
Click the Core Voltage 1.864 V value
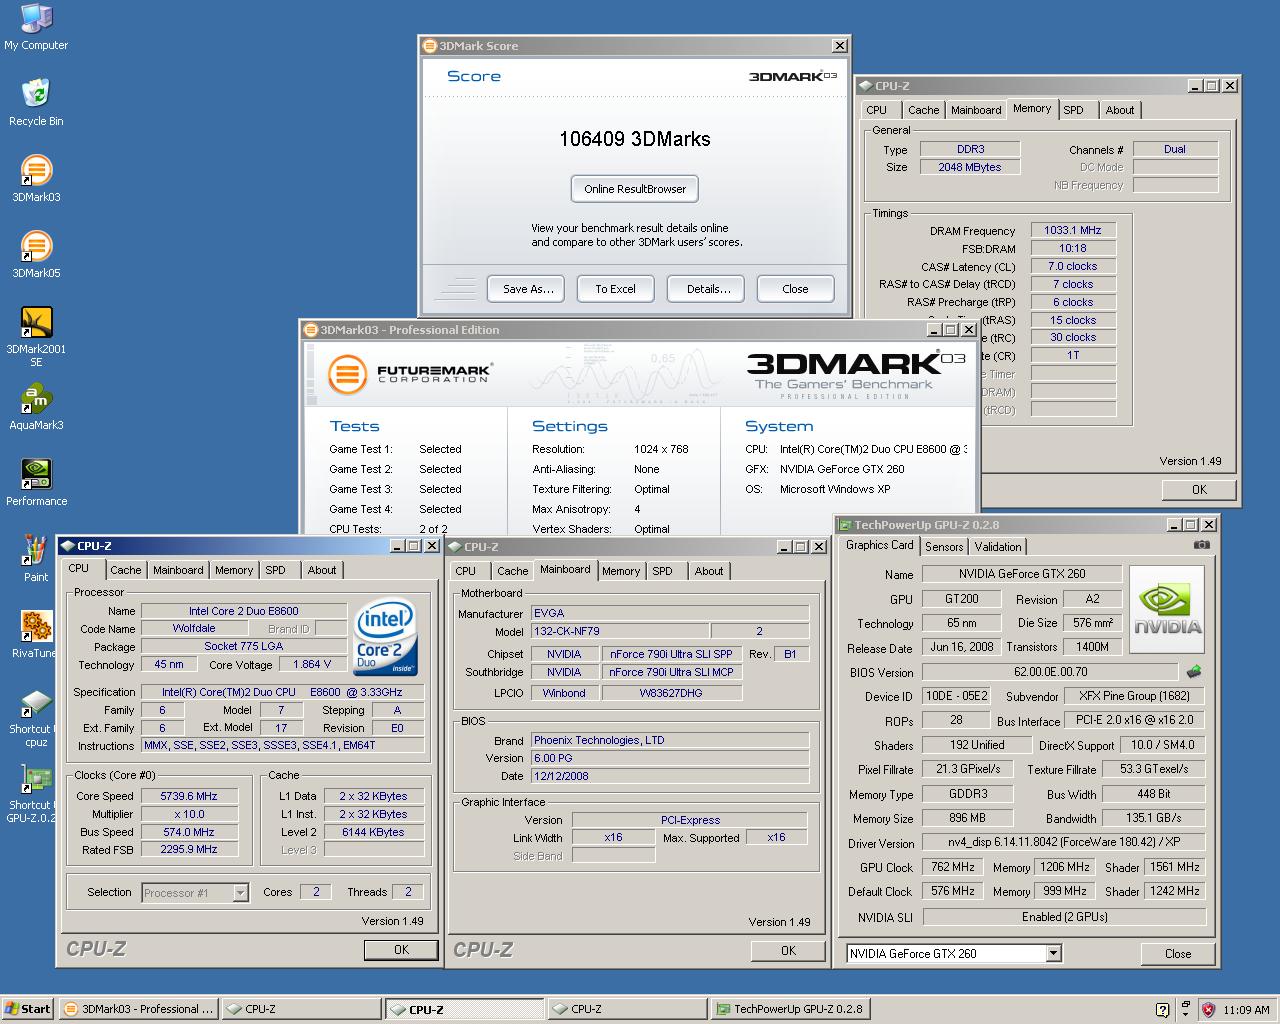[312, 664]
